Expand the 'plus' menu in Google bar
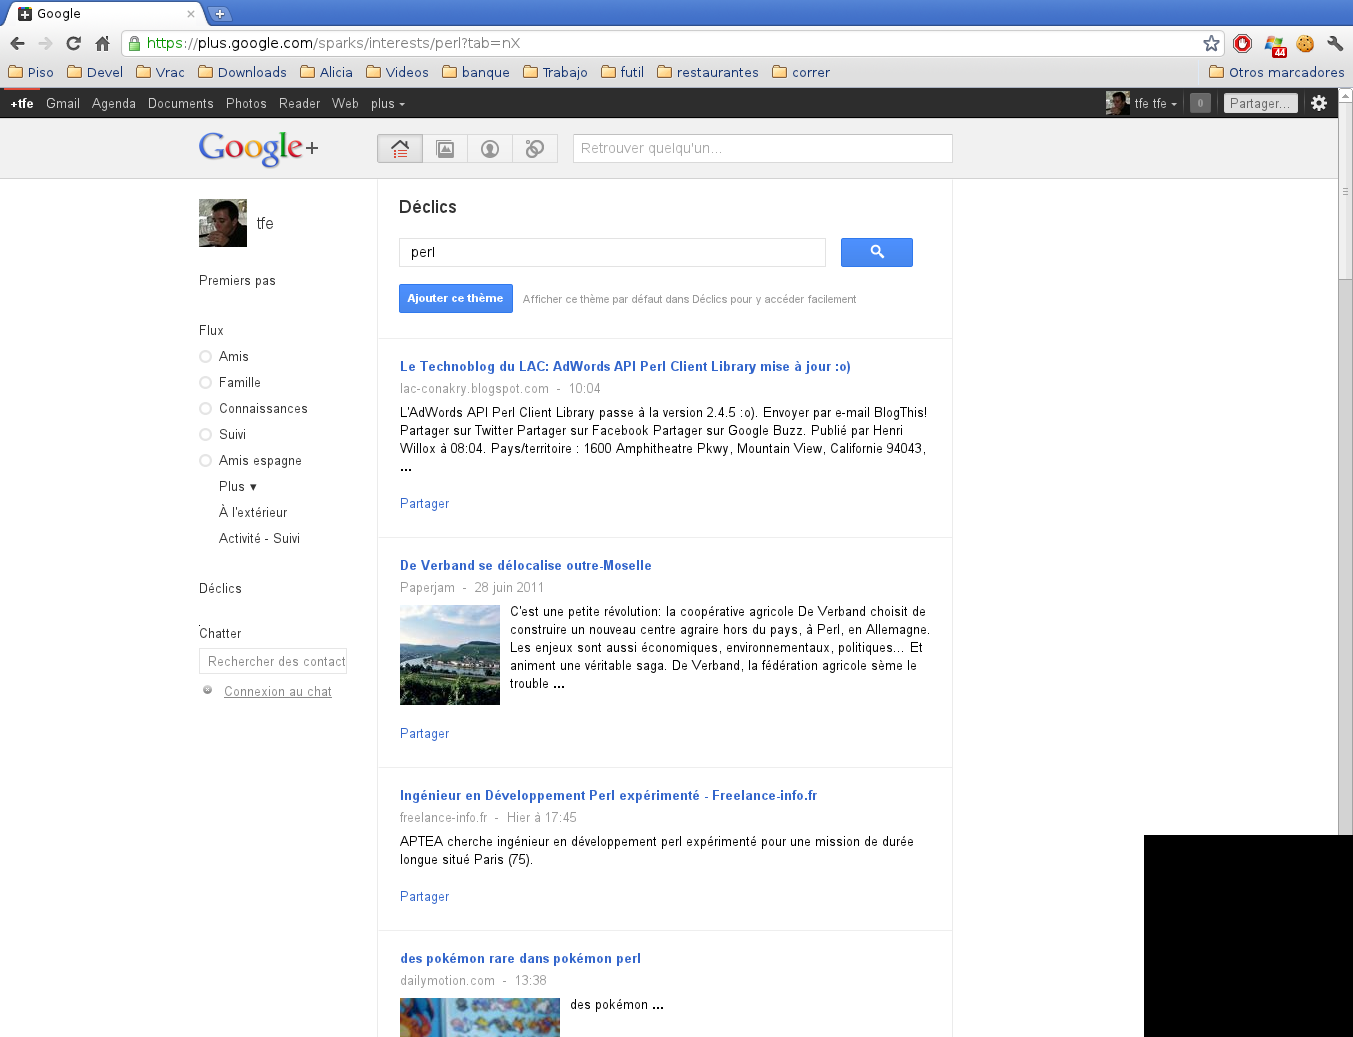This screenshot has width=1353, height=1037. (x=388, y=104)
